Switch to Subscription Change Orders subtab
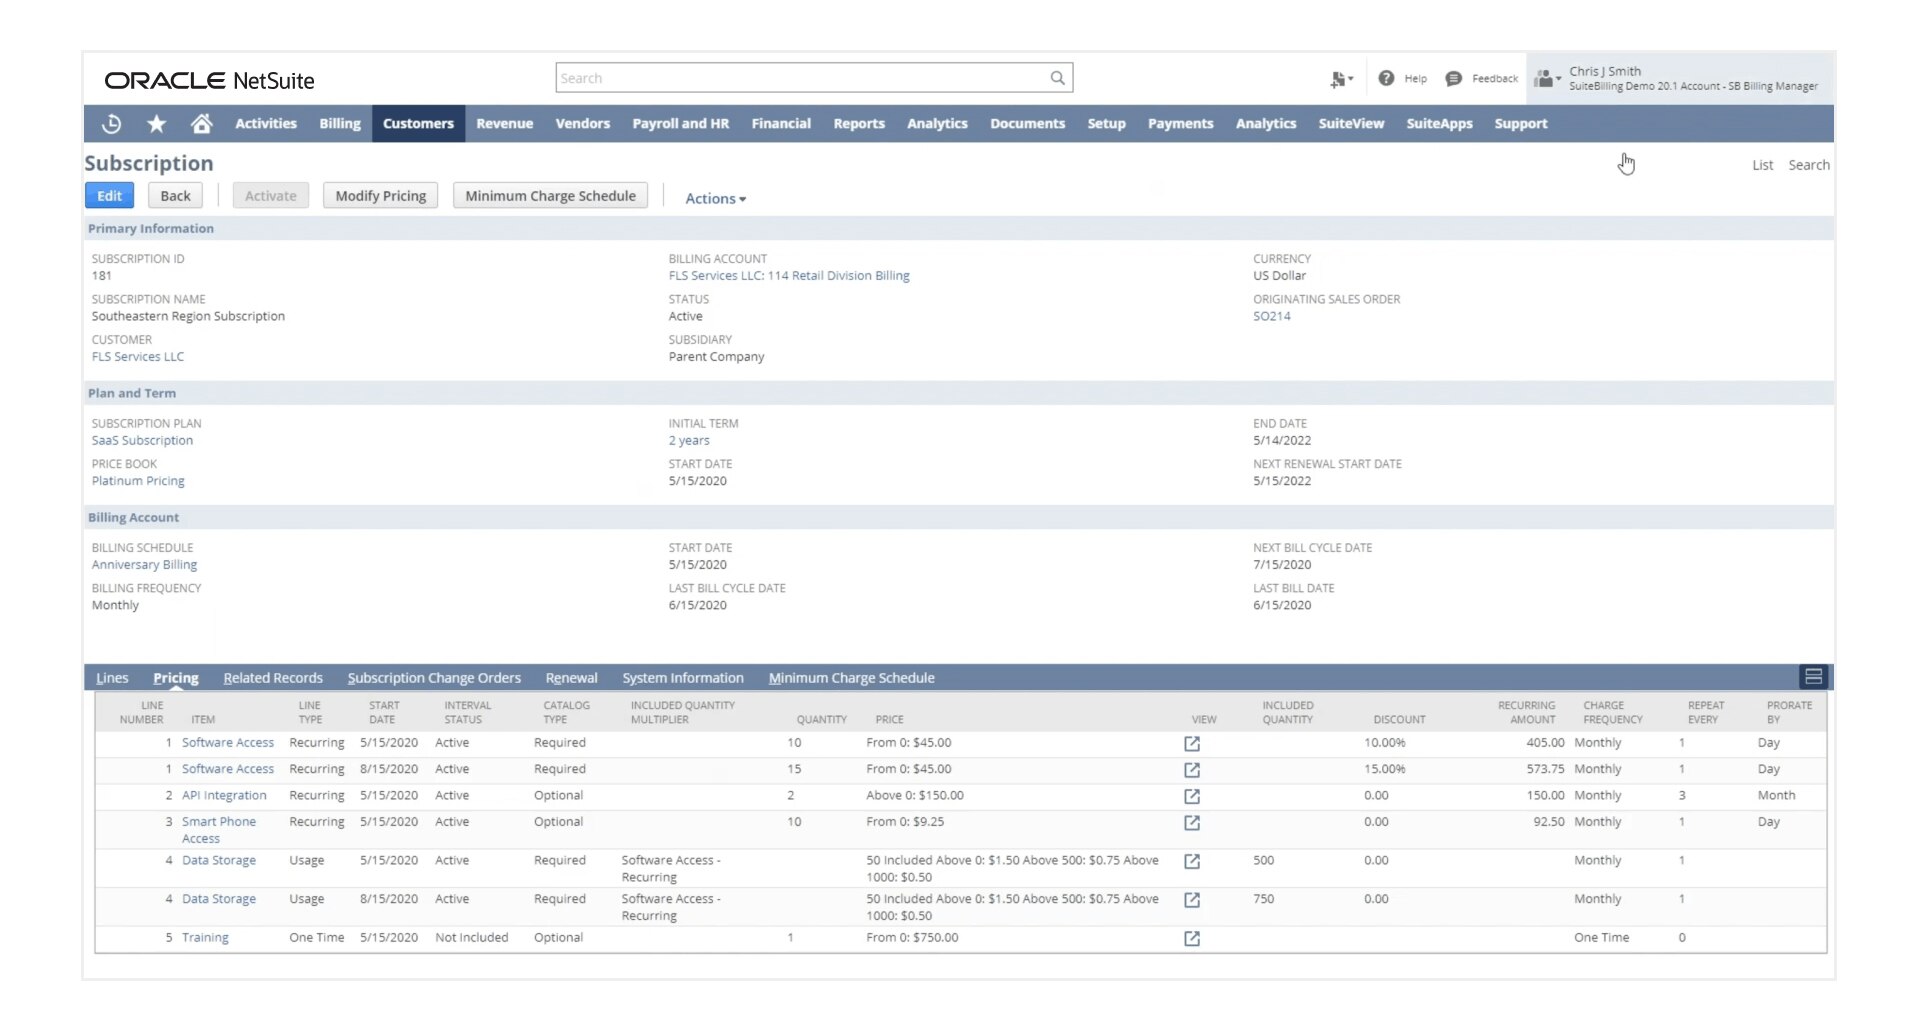The width and height of the screenshot is (1920, 1029). click(x=434, y=678)
